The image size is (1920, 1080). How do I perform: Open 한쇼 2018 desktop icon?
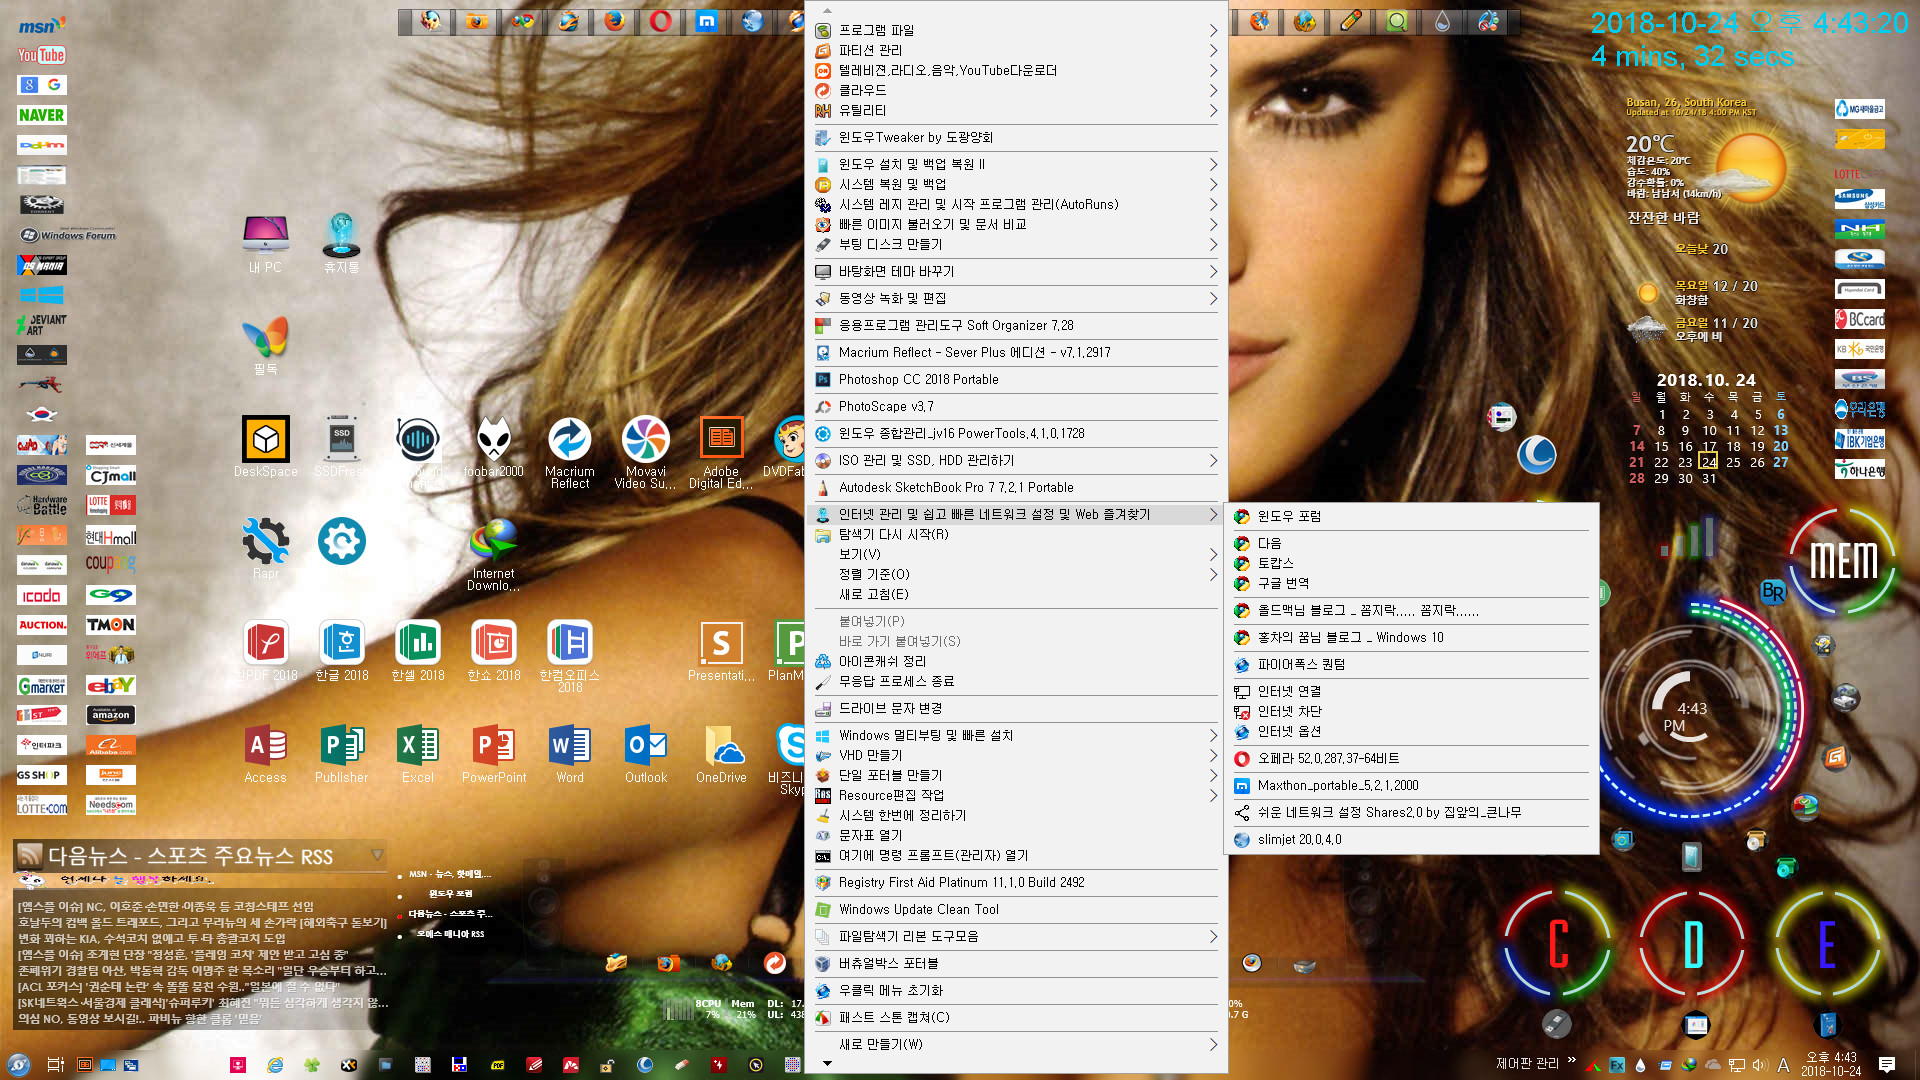point(494,650)
